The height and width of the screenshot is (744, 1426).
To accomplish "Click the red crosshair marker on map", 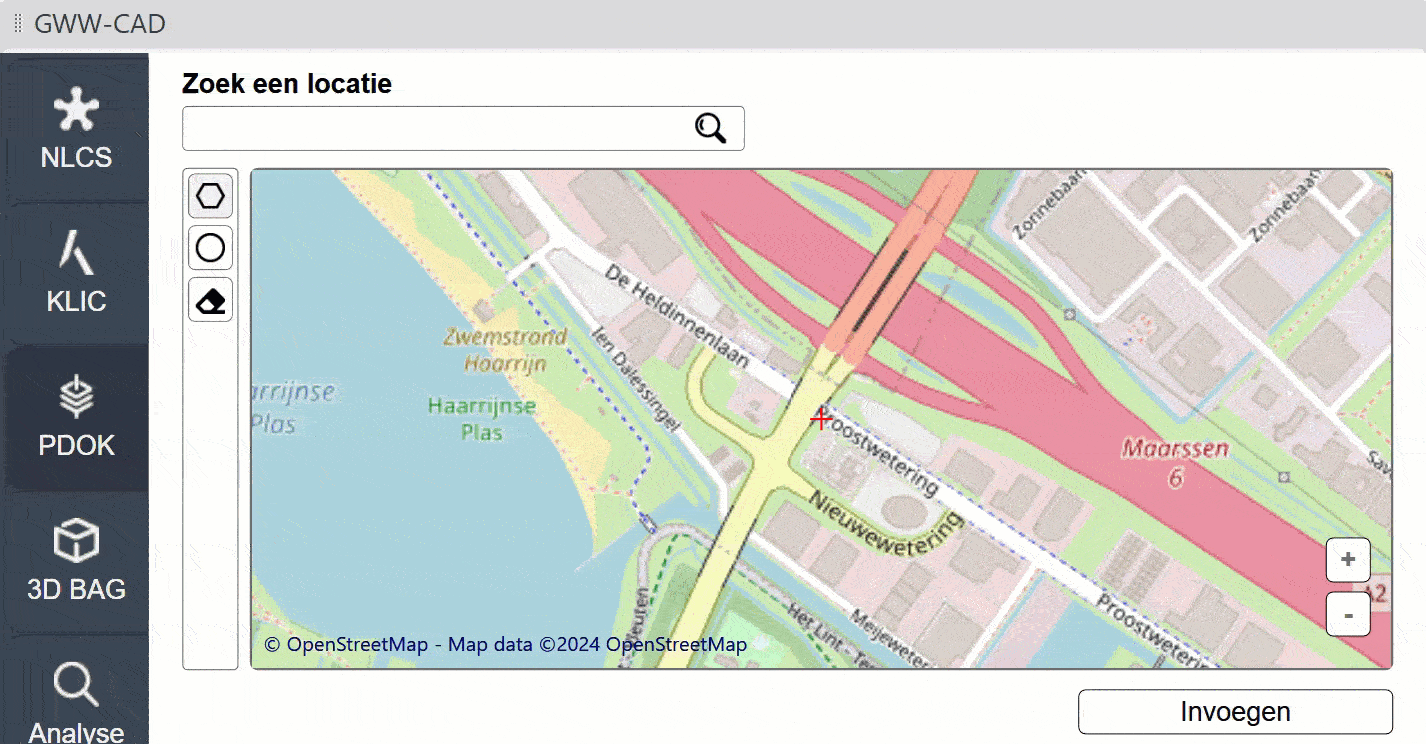I will pyautogui.click(x=821, y=418).
